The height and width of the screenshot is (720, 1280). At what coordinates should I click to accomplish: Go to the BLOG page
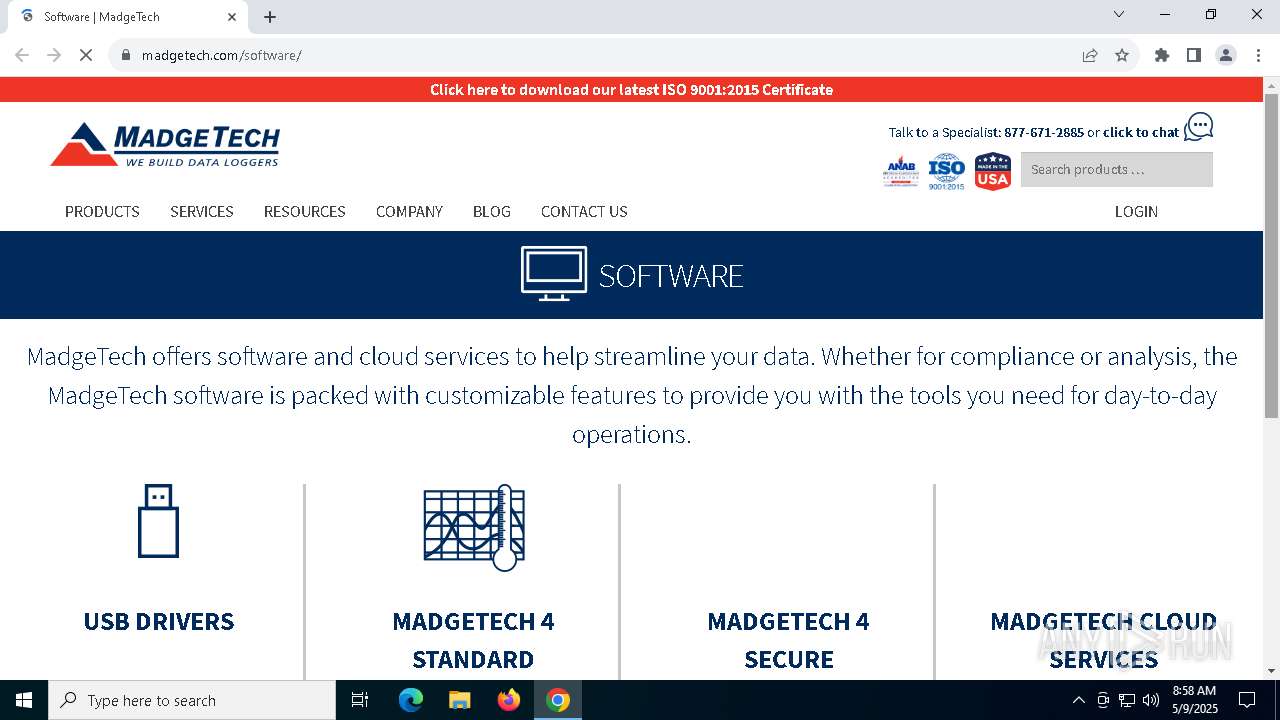click(x=492, y=212)
